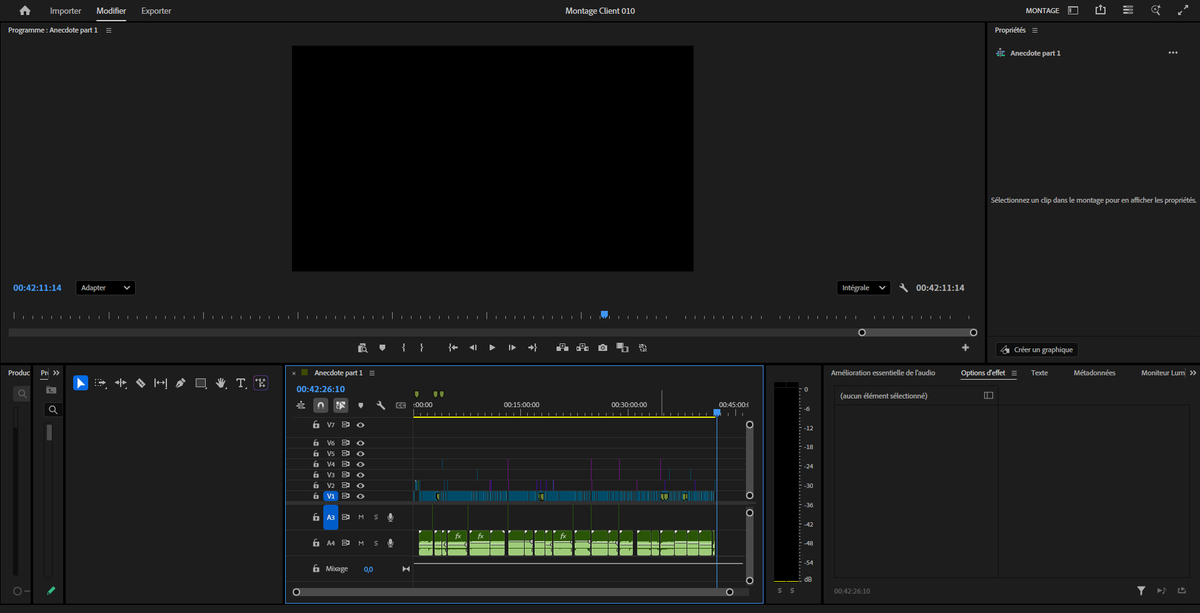Click the Créer un graphique button

click(1037, 350)
